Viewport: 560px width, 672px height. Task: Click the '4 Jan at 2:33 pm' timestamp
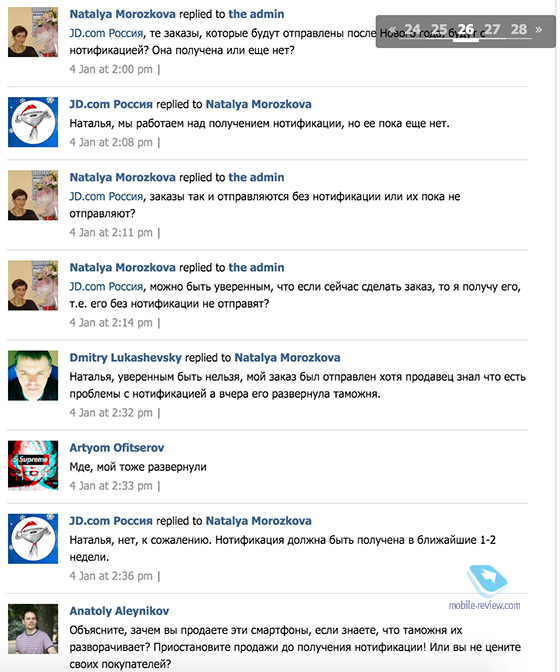(111, 486)
